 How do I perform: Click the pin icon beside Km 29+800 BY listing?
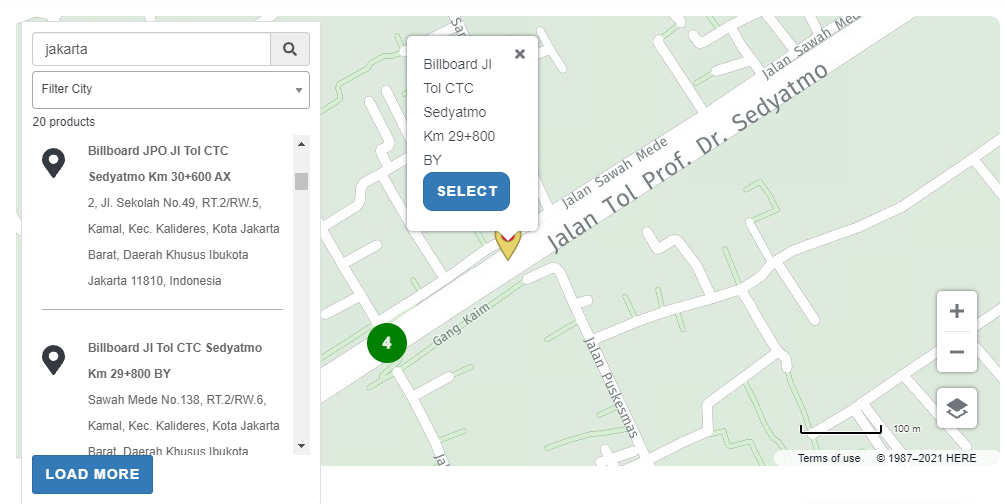(54, 360)
